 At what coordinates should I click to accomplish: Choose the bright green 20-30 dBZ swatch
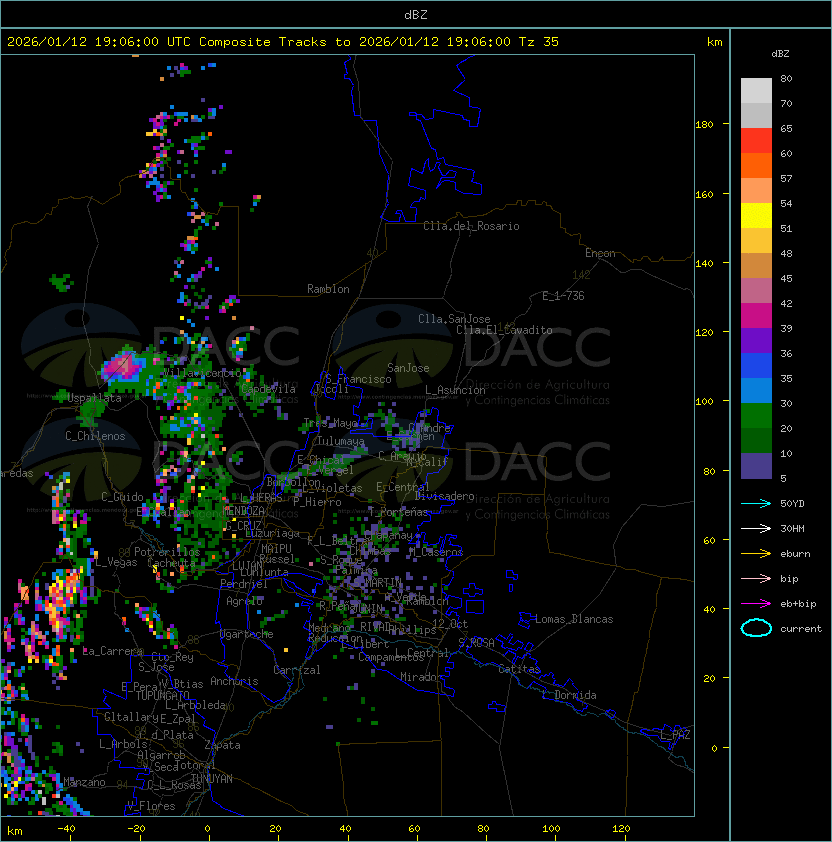coord(756,416)
